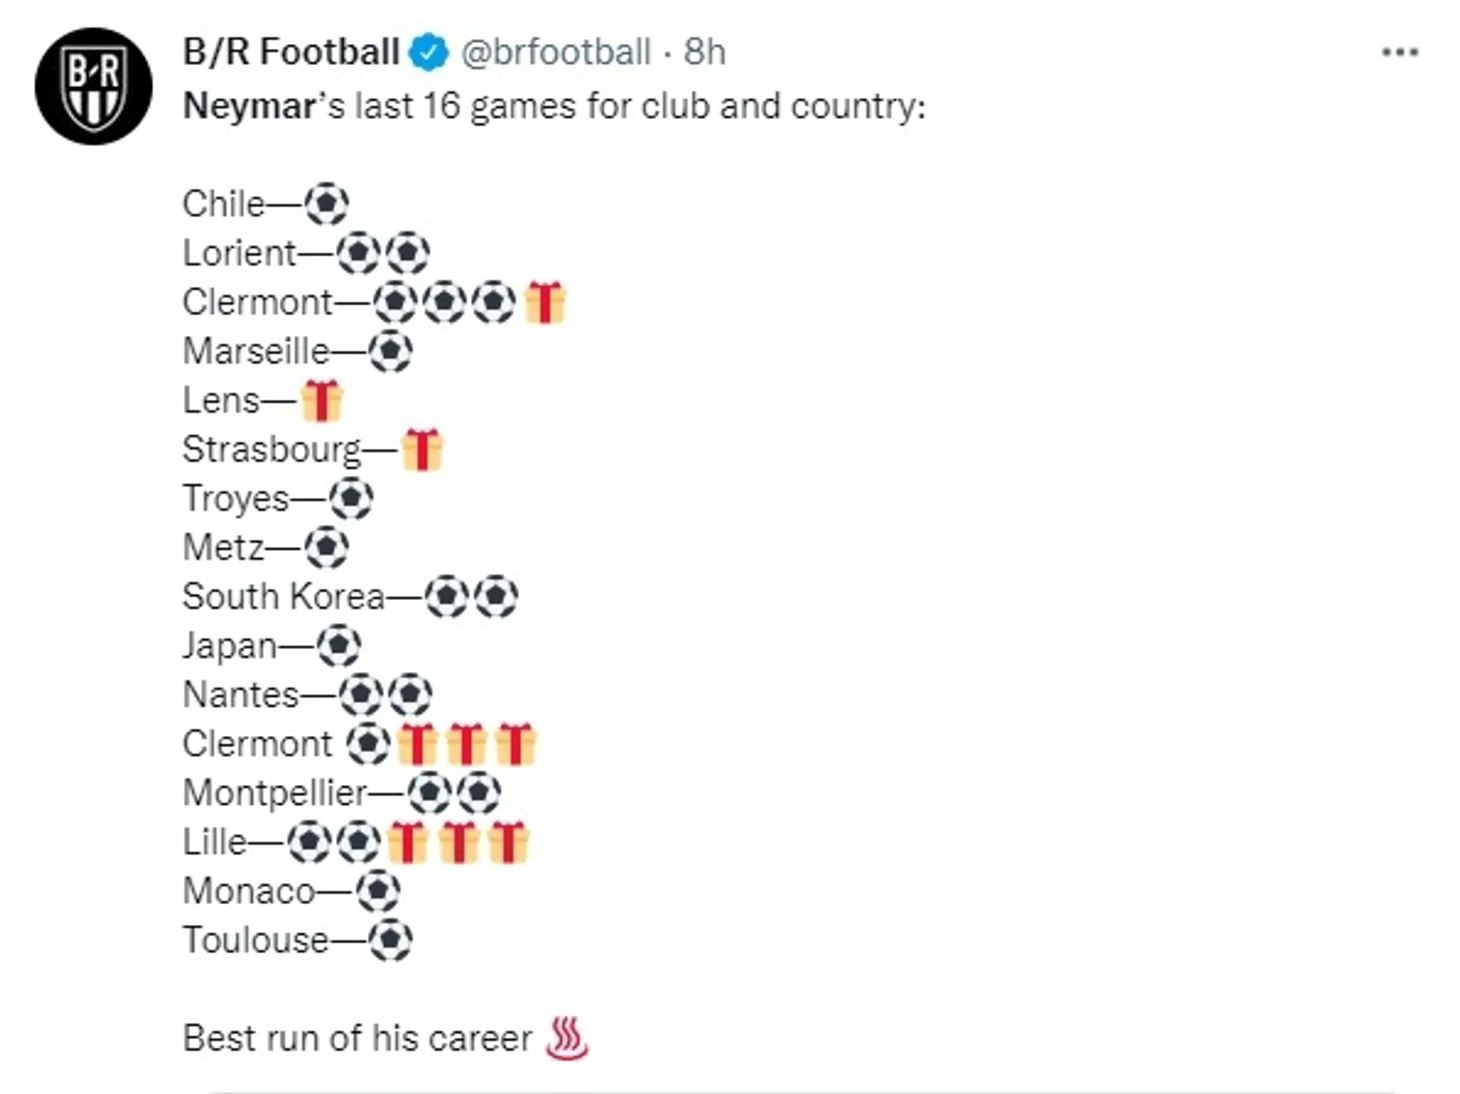Click the soccer ball emoji beside Monaco
1460x1094 pixels.
click(378, 891)
